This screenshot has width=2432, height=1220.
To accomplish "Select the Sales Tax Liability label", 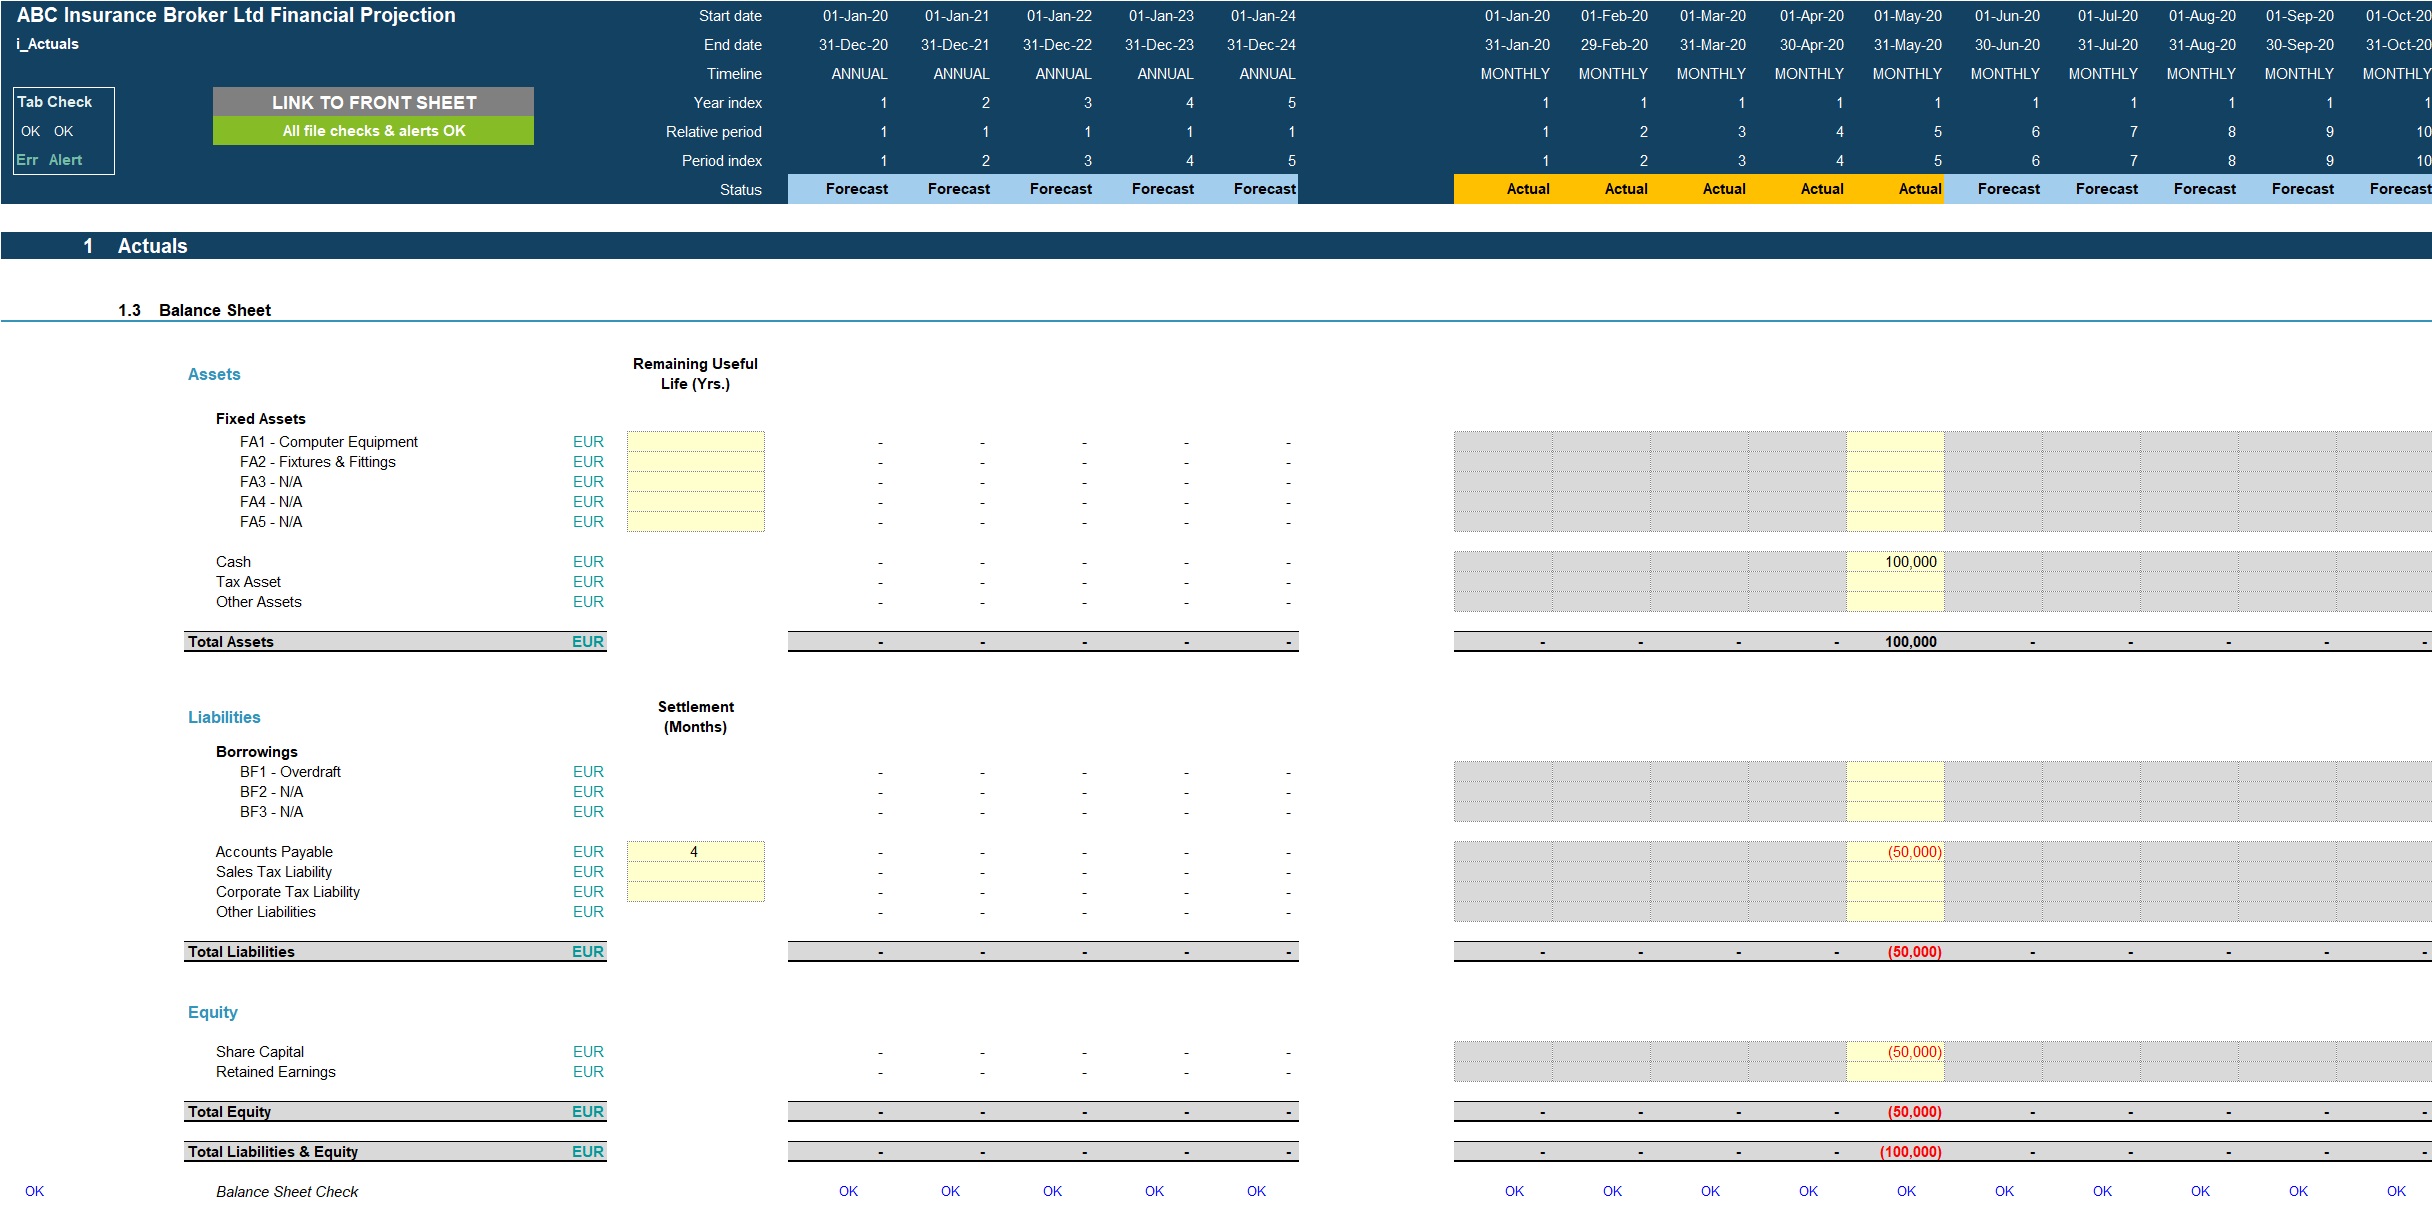I will [x=274, y=872].
